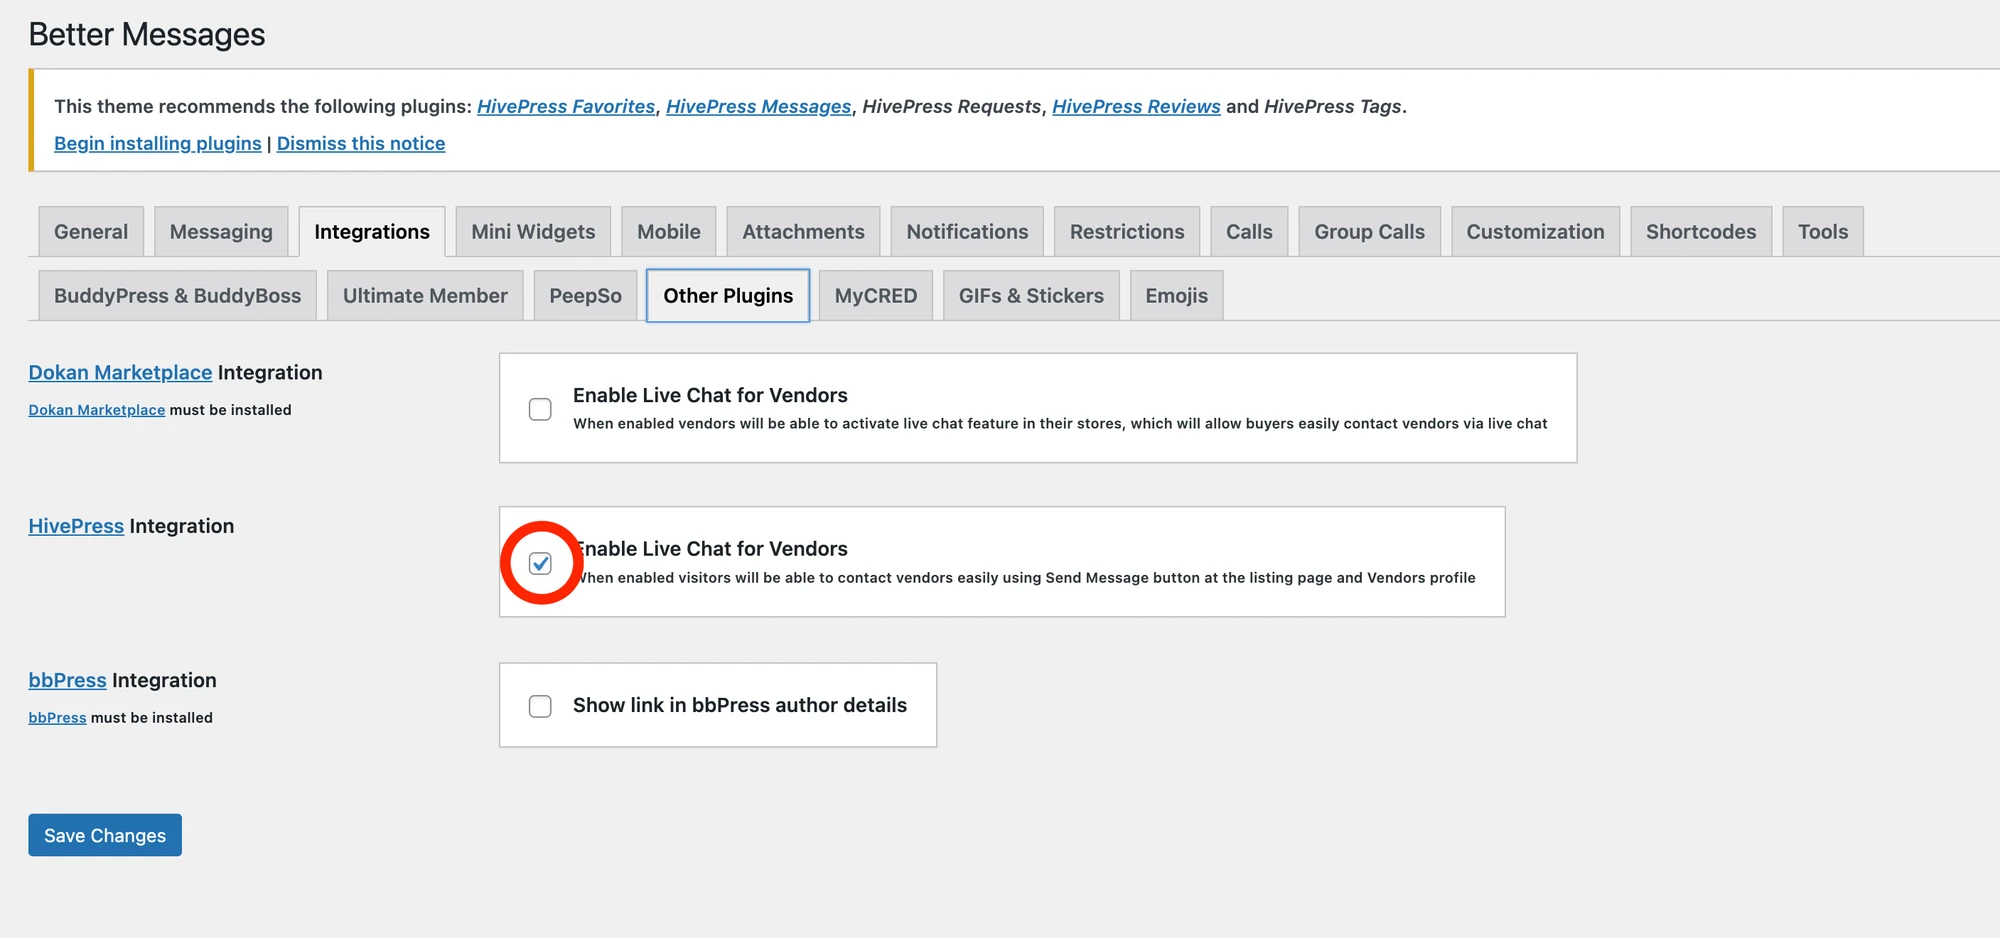Screen dimensions: 2000x938
Task: Open bbPress link in Integration heading
Action: [67, 680]
